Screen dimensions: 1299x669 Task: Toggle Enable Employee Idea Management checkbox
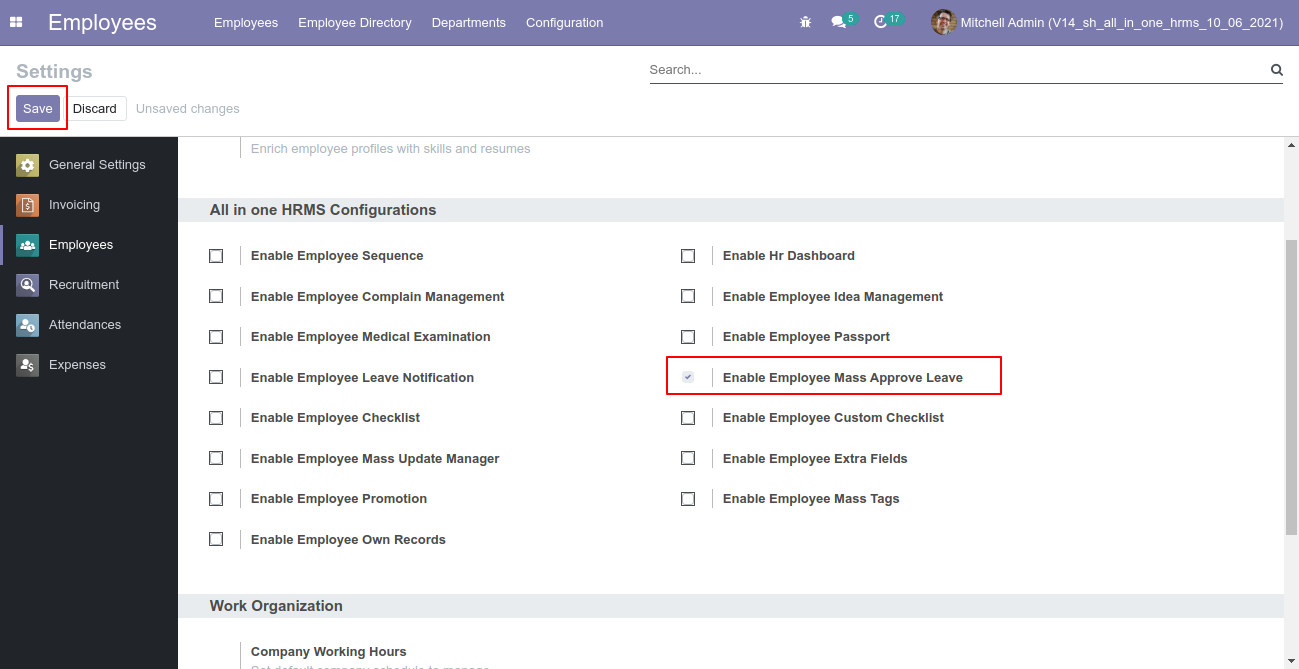(688, 296)
